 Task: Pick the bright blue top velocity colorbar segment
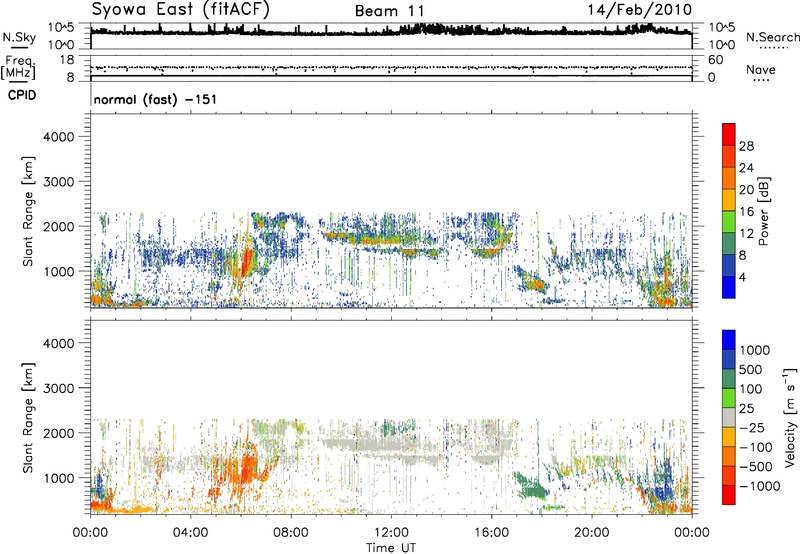[729, 340]
